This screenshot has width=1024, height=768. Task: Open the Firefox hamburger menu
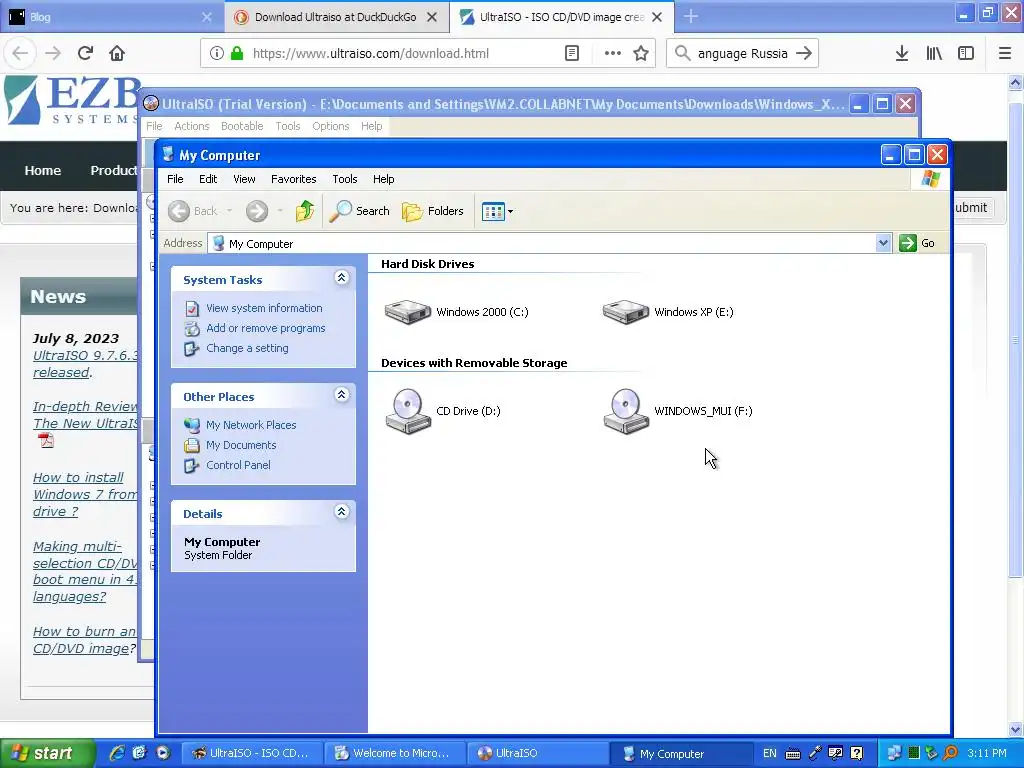[1004, 54]
